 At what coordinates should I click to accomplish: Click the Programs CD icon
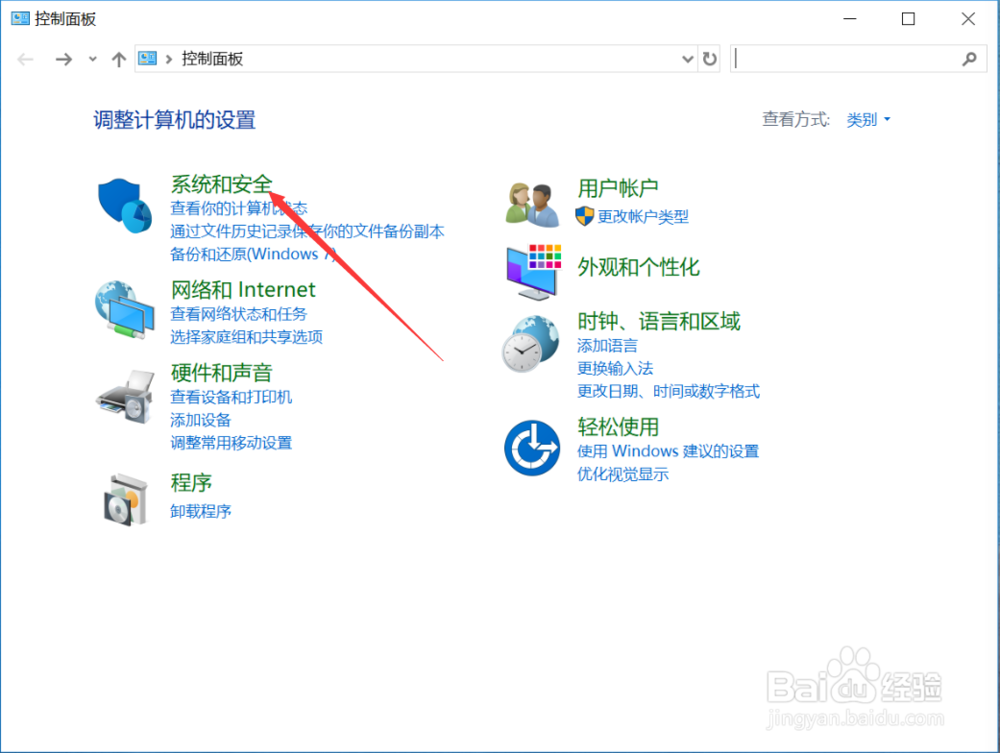click(x=123, y=497)
